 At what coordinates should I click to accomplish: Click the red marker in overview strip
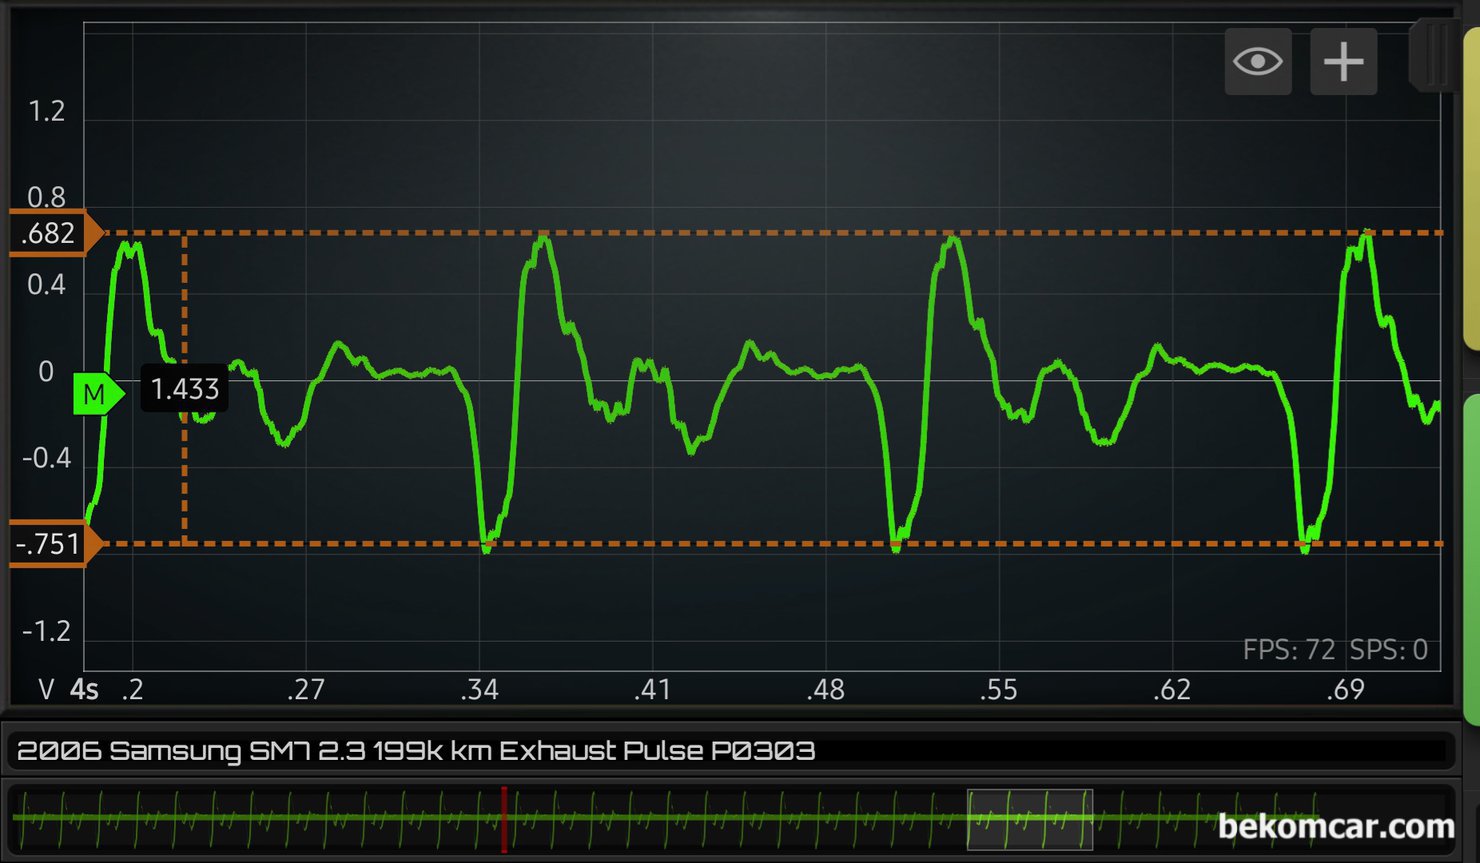coord(504,819)
